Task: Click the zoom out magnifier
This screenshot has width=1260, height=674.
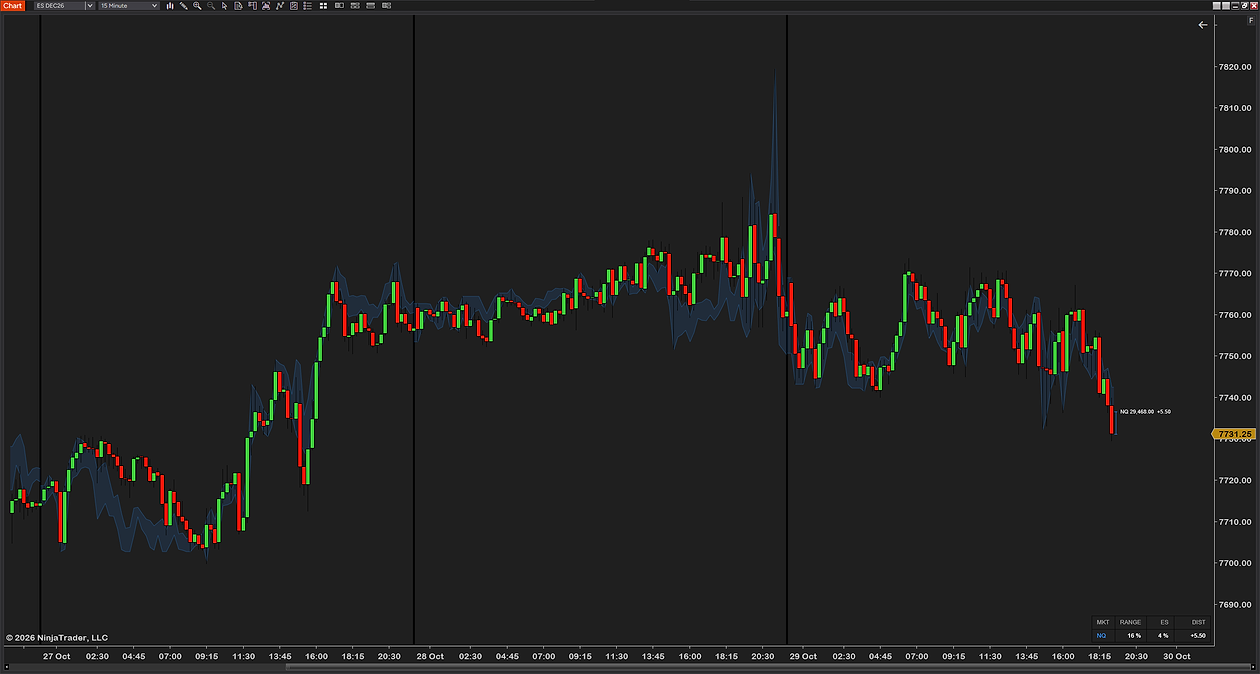Action: click(211, 6)
